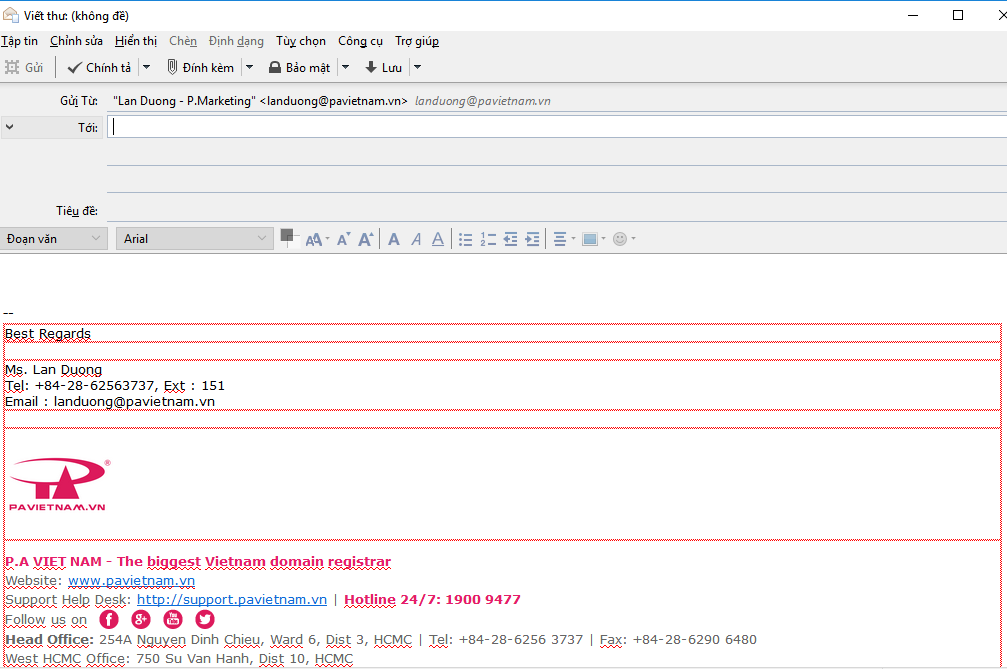The width and height of the screenshot is (1007, 669).
Task: Open the smiley emoticon picker
Action: click(x=624, y=239)
